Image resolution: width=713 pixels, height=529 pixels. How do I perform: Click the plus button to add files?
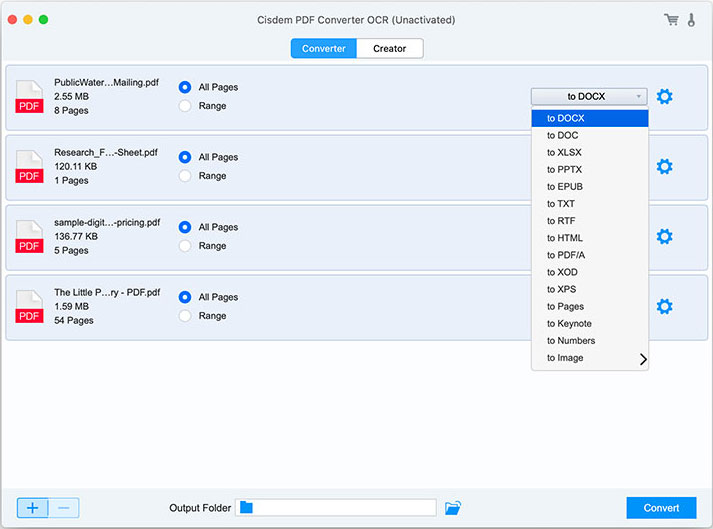click(x=32, y=508)
